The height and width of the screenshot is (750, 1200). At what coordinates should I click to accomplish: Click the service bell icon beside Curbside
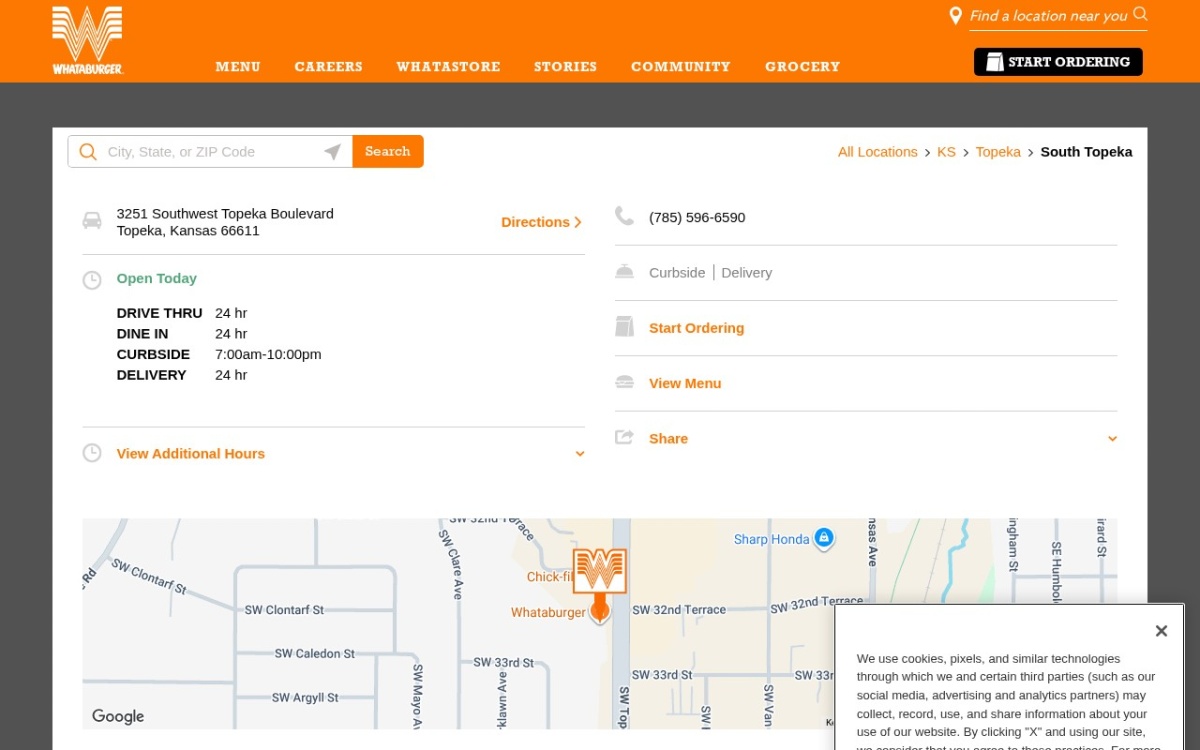624,272
